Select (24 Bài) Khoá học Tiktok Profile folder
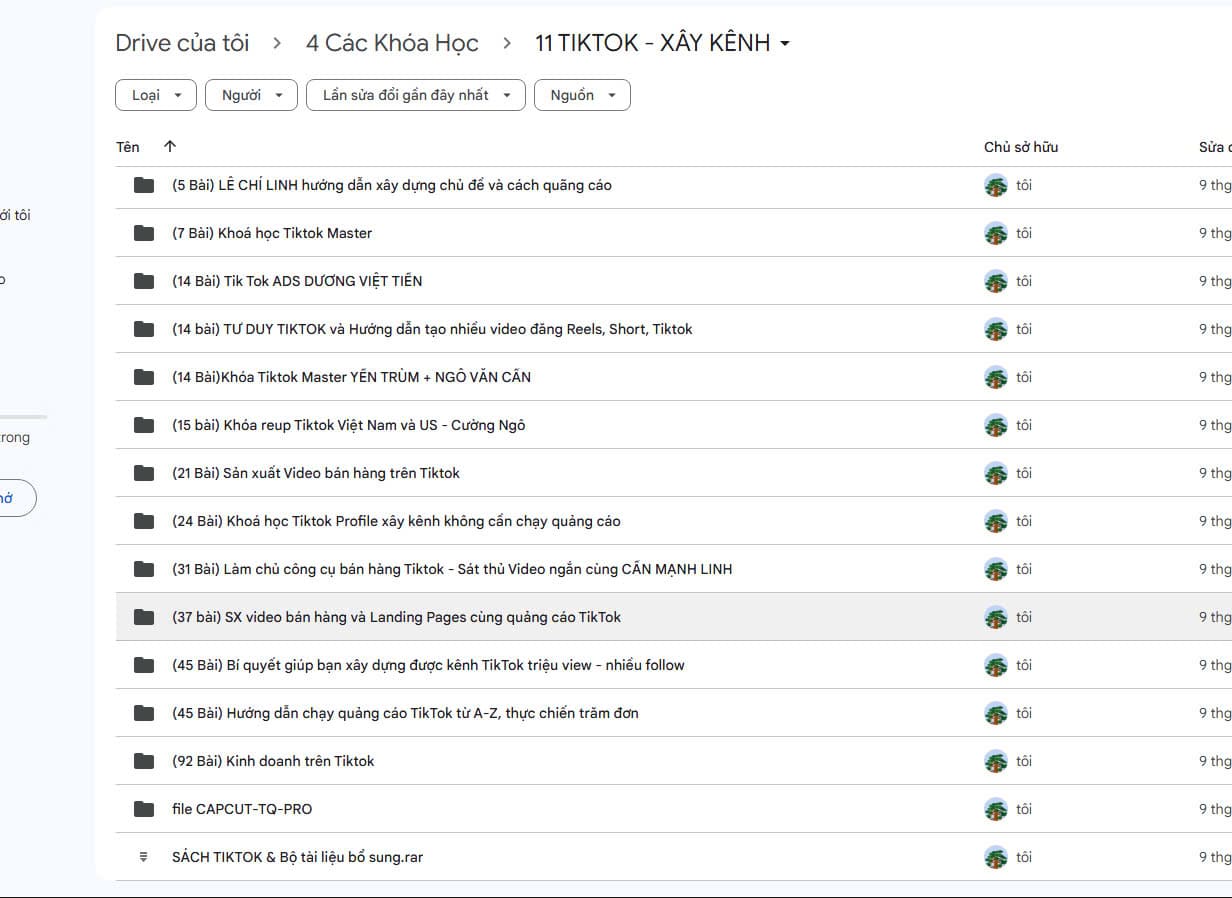The height and width of the screenshot is (898, 1232). point(396,521)
